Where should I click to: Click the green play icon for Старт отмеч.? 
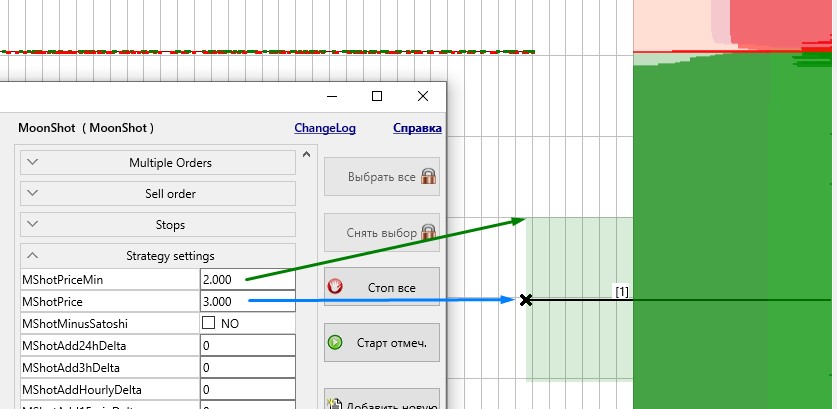coord(336,343)
